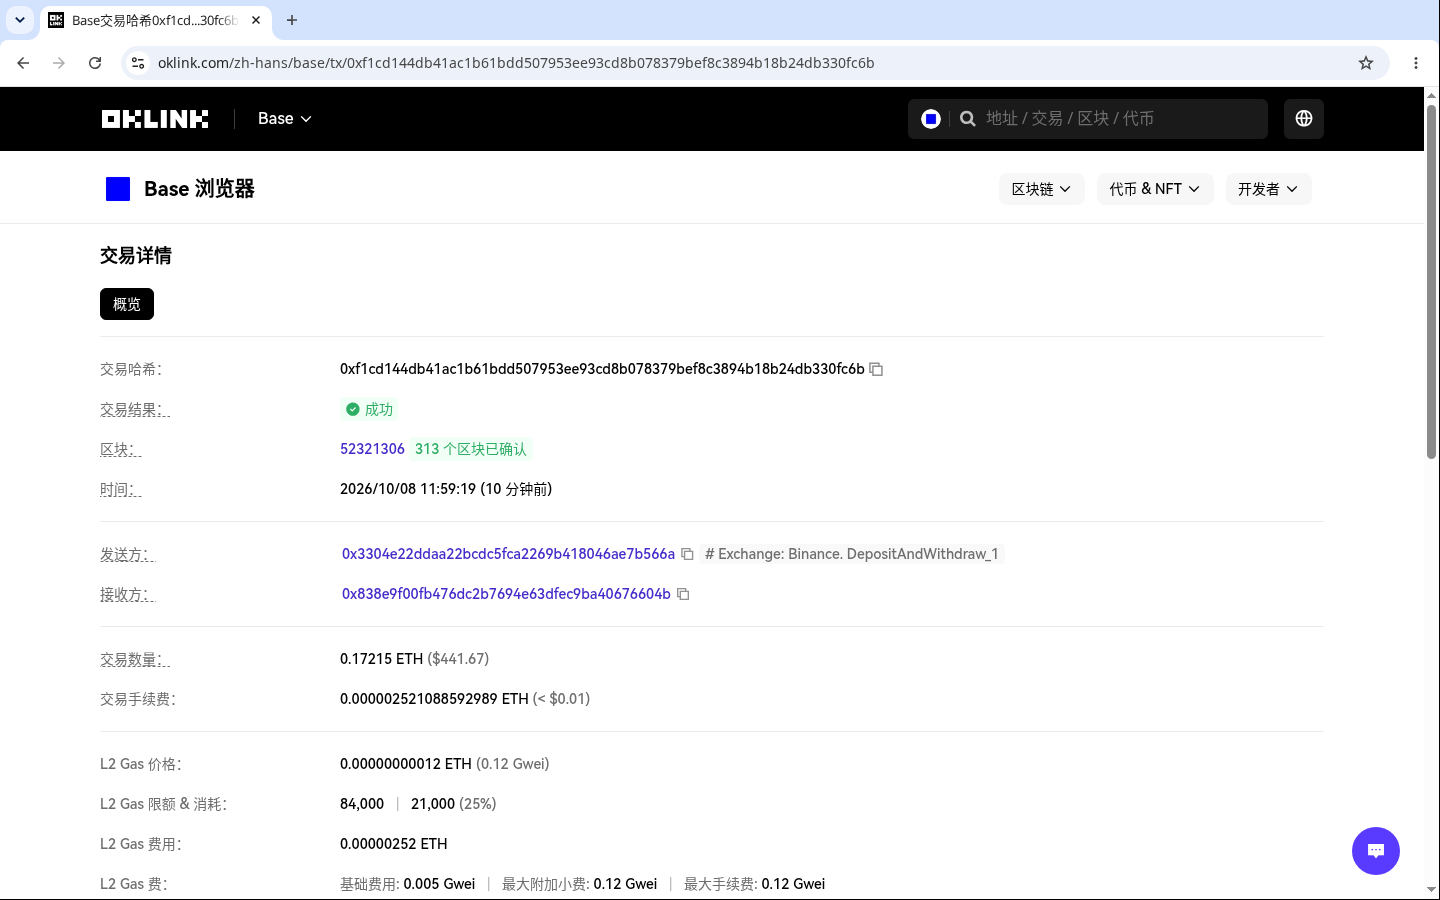1440x900 pixels.
Task: Open receiver address 0x838e9f00 link
Action: 506,594
